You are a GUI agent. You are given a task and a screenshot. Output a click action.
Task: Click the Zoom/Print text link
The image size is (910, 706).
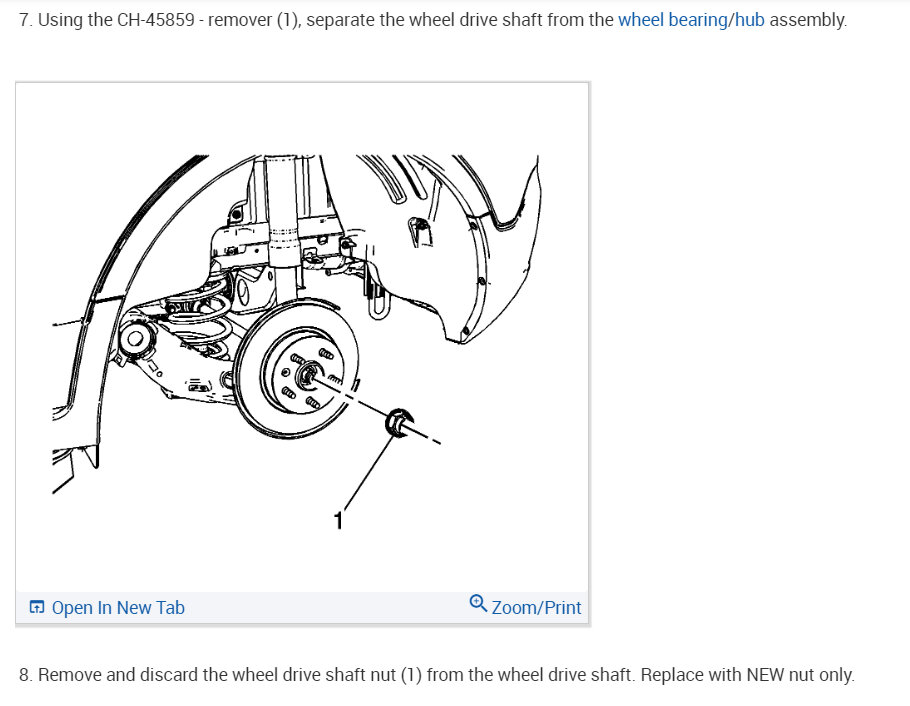click(x=536, y=607)
